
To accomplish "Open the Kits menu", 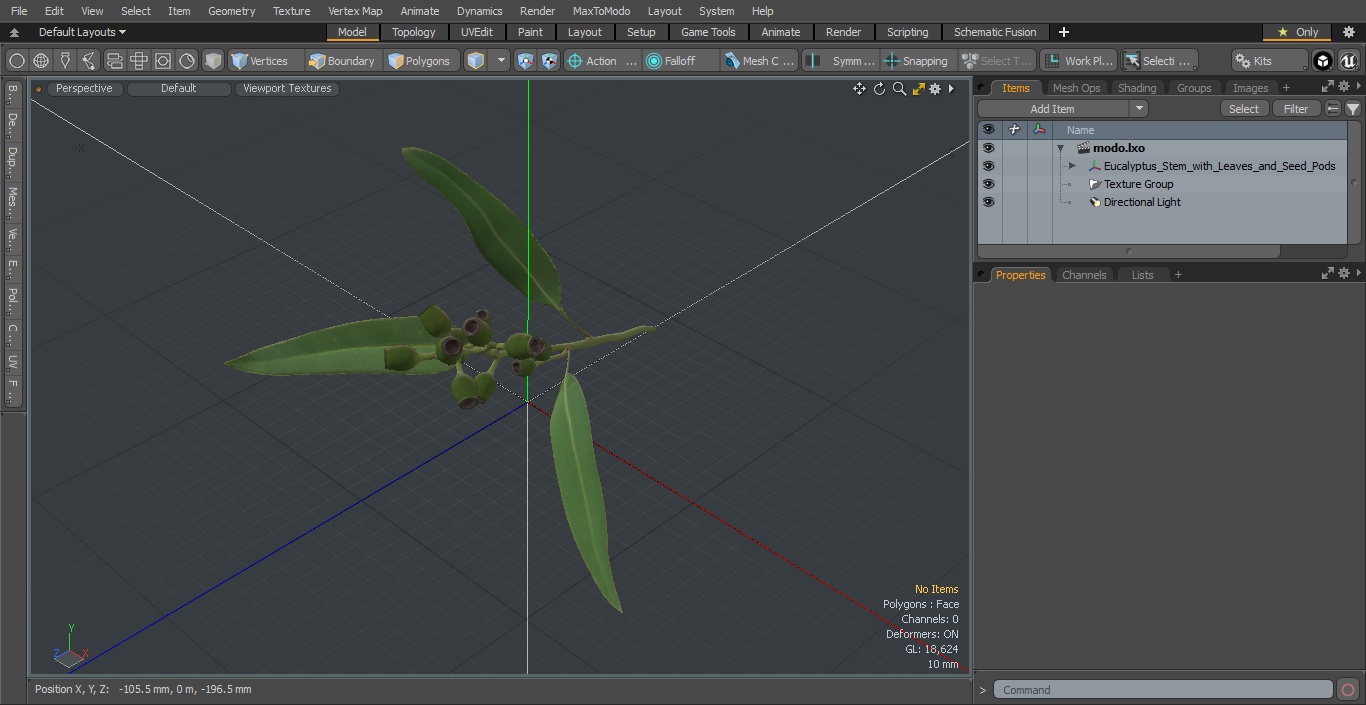I will coord(1269,61).
